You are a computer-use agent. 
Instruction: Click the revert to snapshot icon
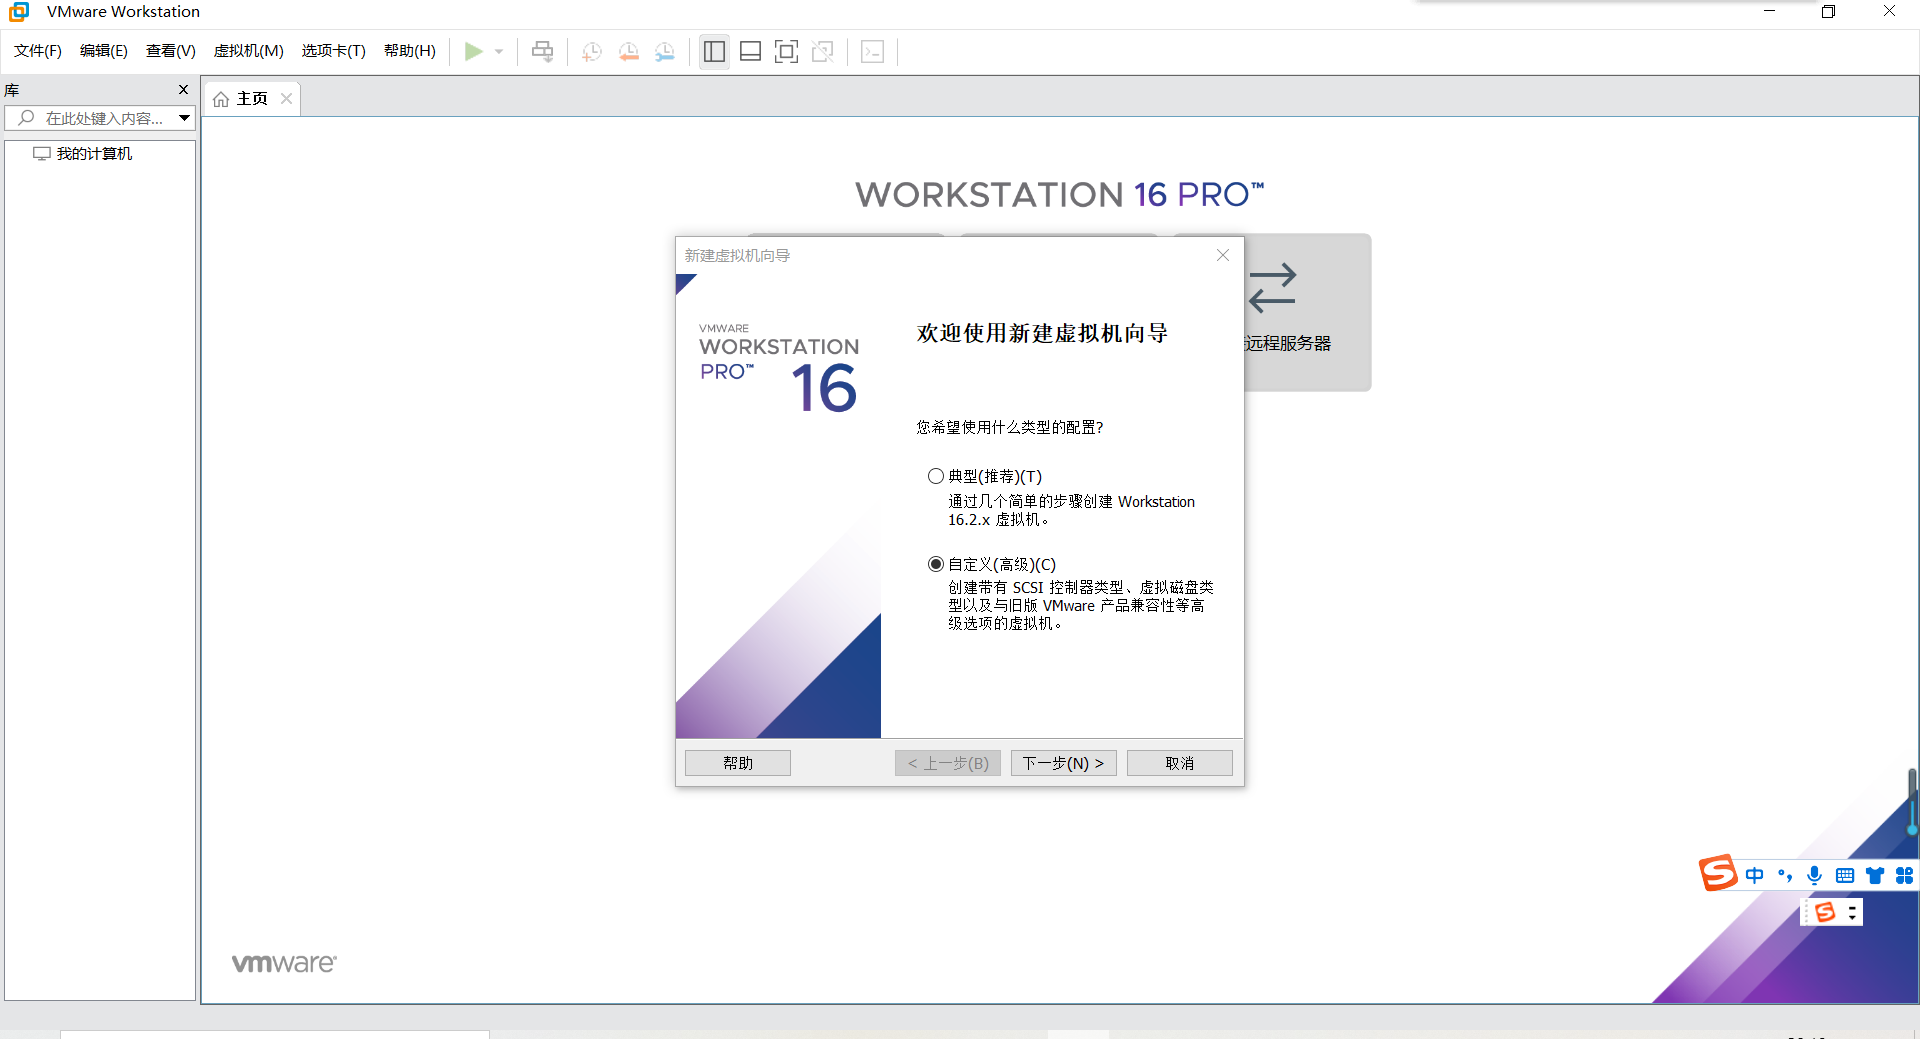pos(629,51)
